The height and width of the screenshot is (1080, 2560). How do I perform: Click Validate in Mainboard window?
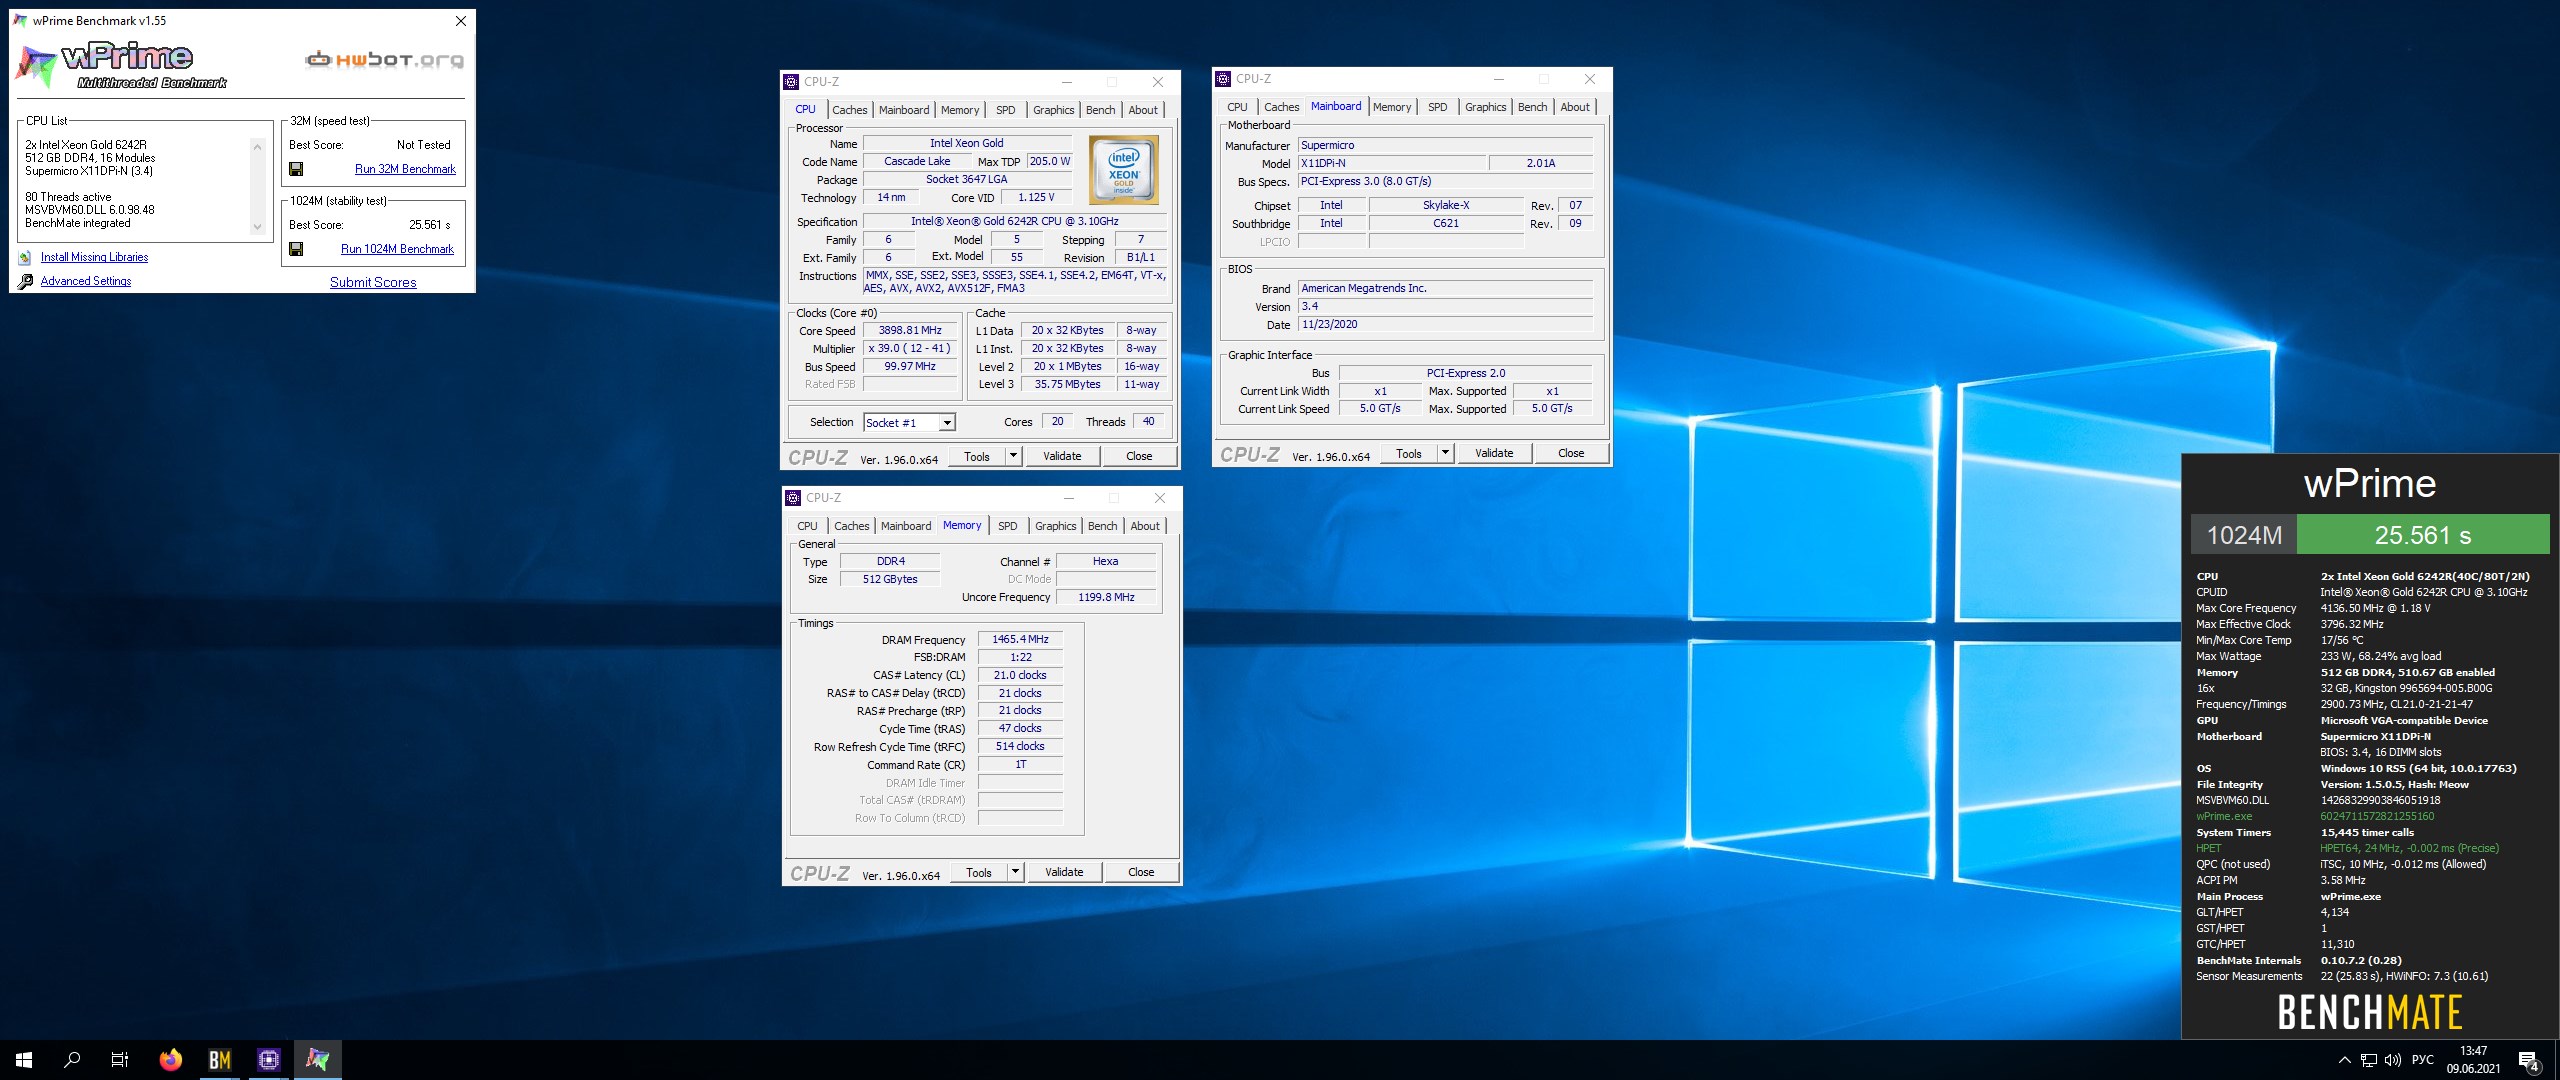click(1494, 453)
